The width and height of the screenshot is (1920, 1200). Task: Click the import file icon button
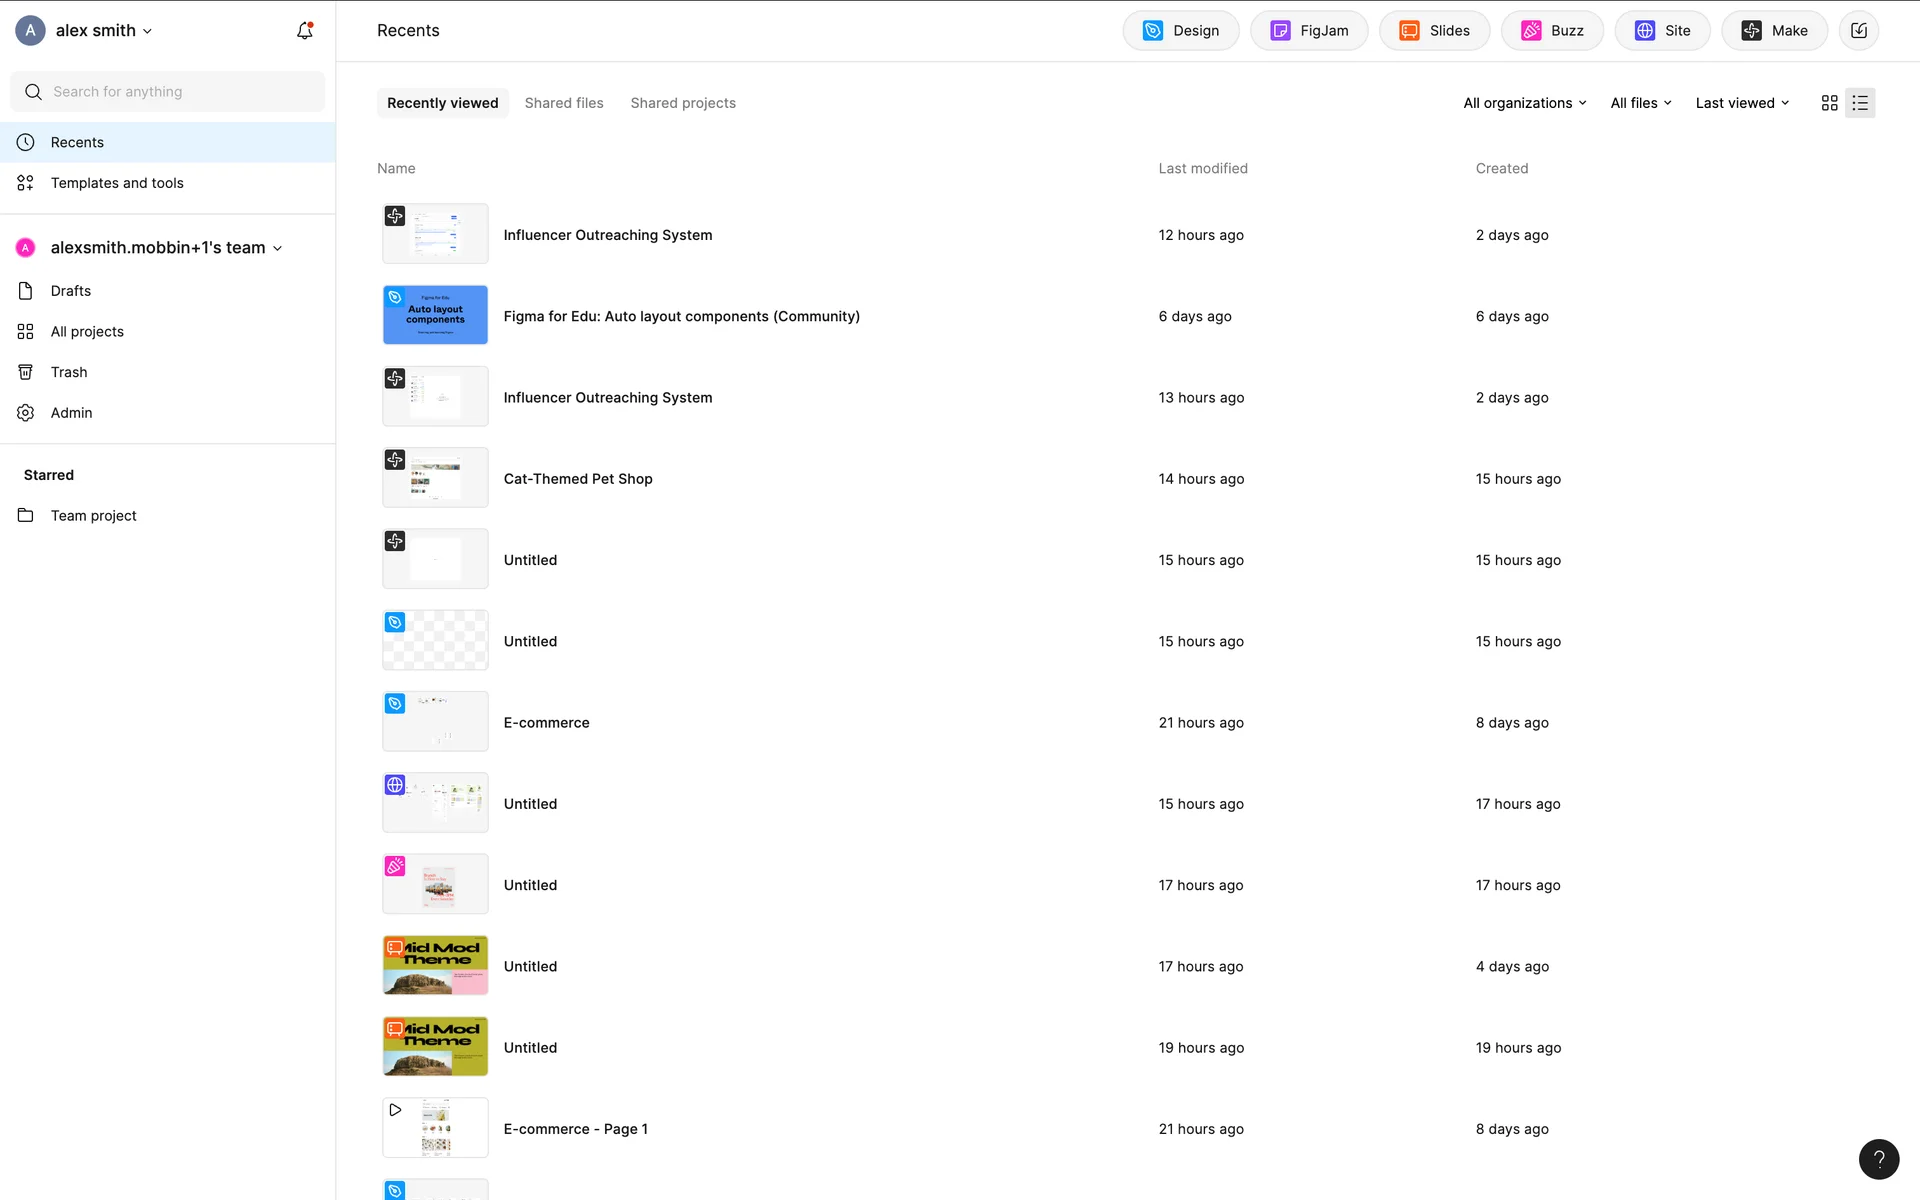pos(1858,31)
